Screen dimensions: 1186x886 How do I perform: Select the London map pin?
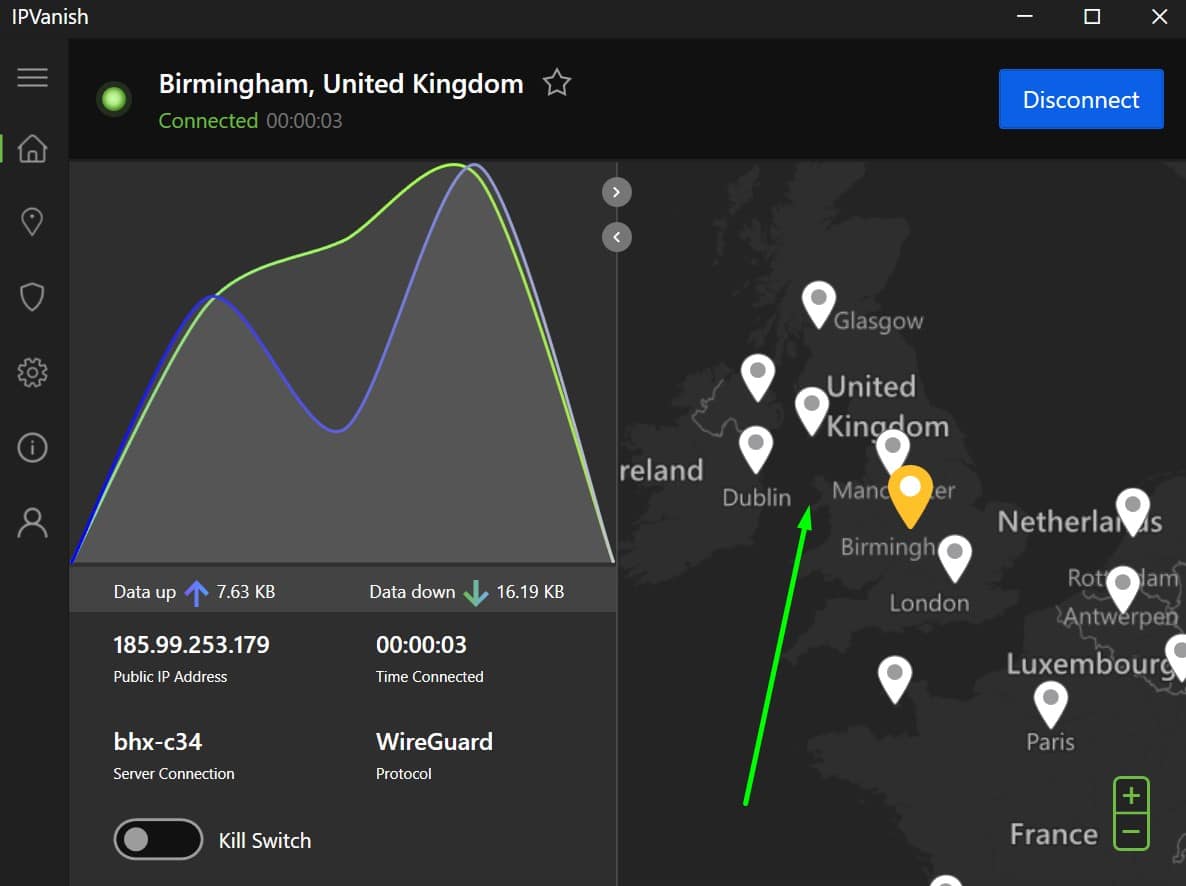tap(955, 558)
